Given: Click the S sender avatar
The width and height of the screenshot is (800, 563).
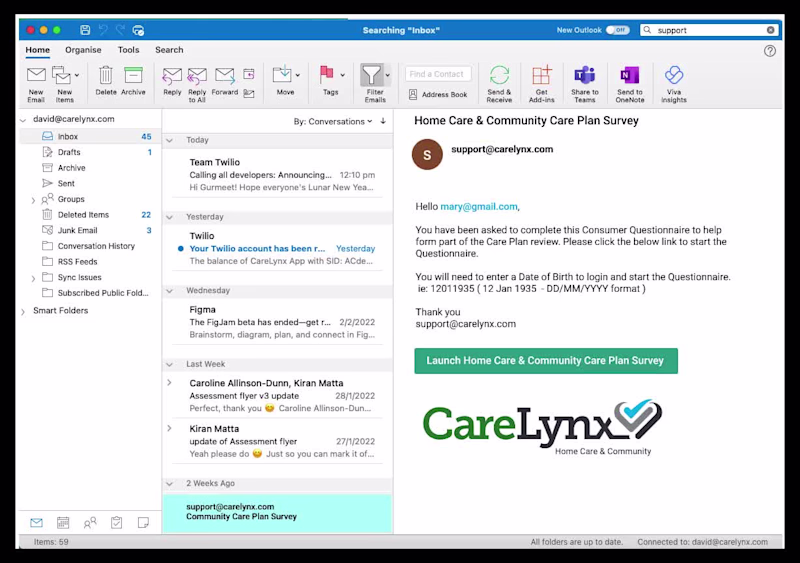Looking at the screenshot, I should point(427,154).
